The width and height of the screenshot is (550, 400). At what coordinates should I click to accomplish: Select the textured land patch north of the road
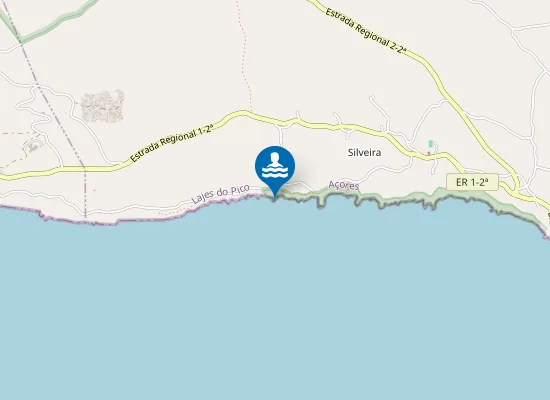102,106
